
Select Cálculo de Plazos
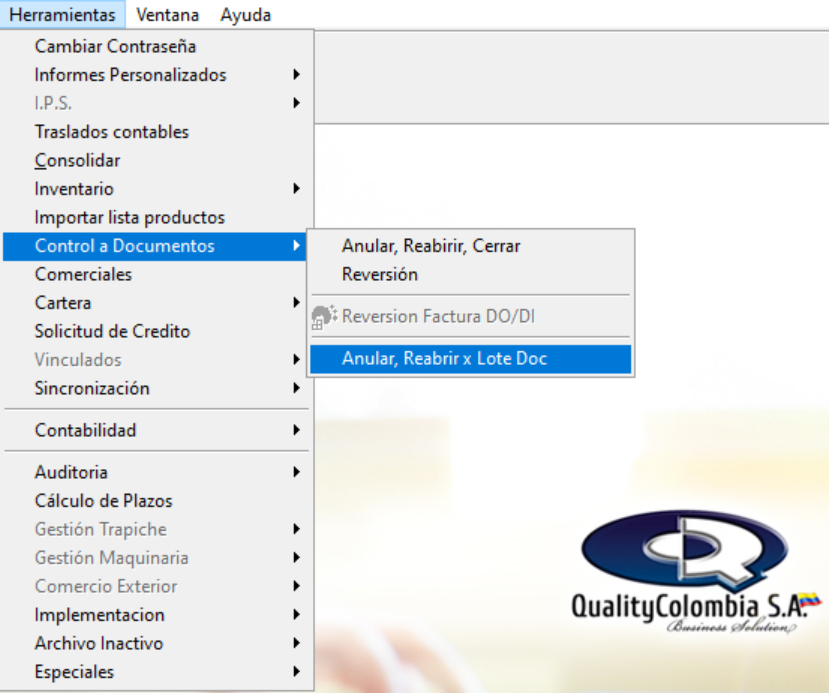156,501
